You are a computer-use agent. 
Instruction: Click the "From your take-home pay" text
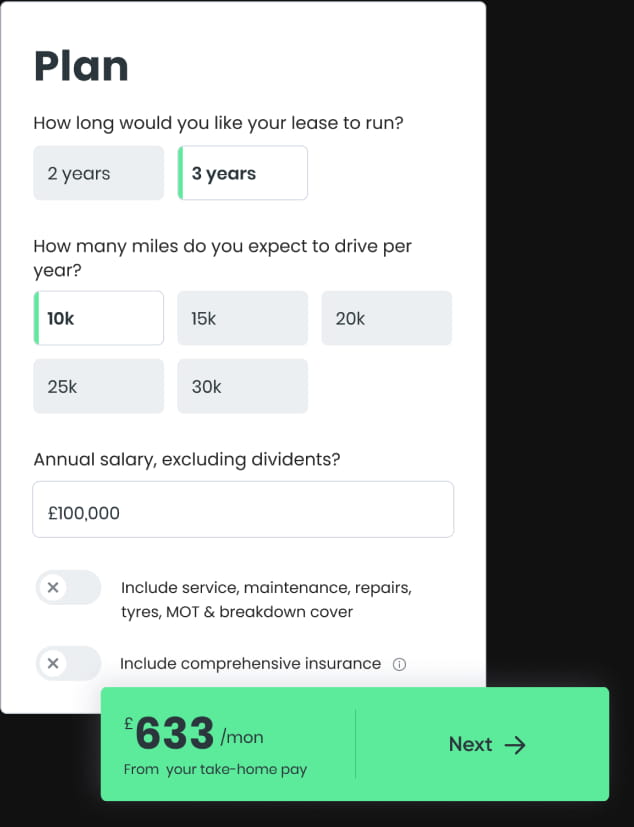(215, 770)
